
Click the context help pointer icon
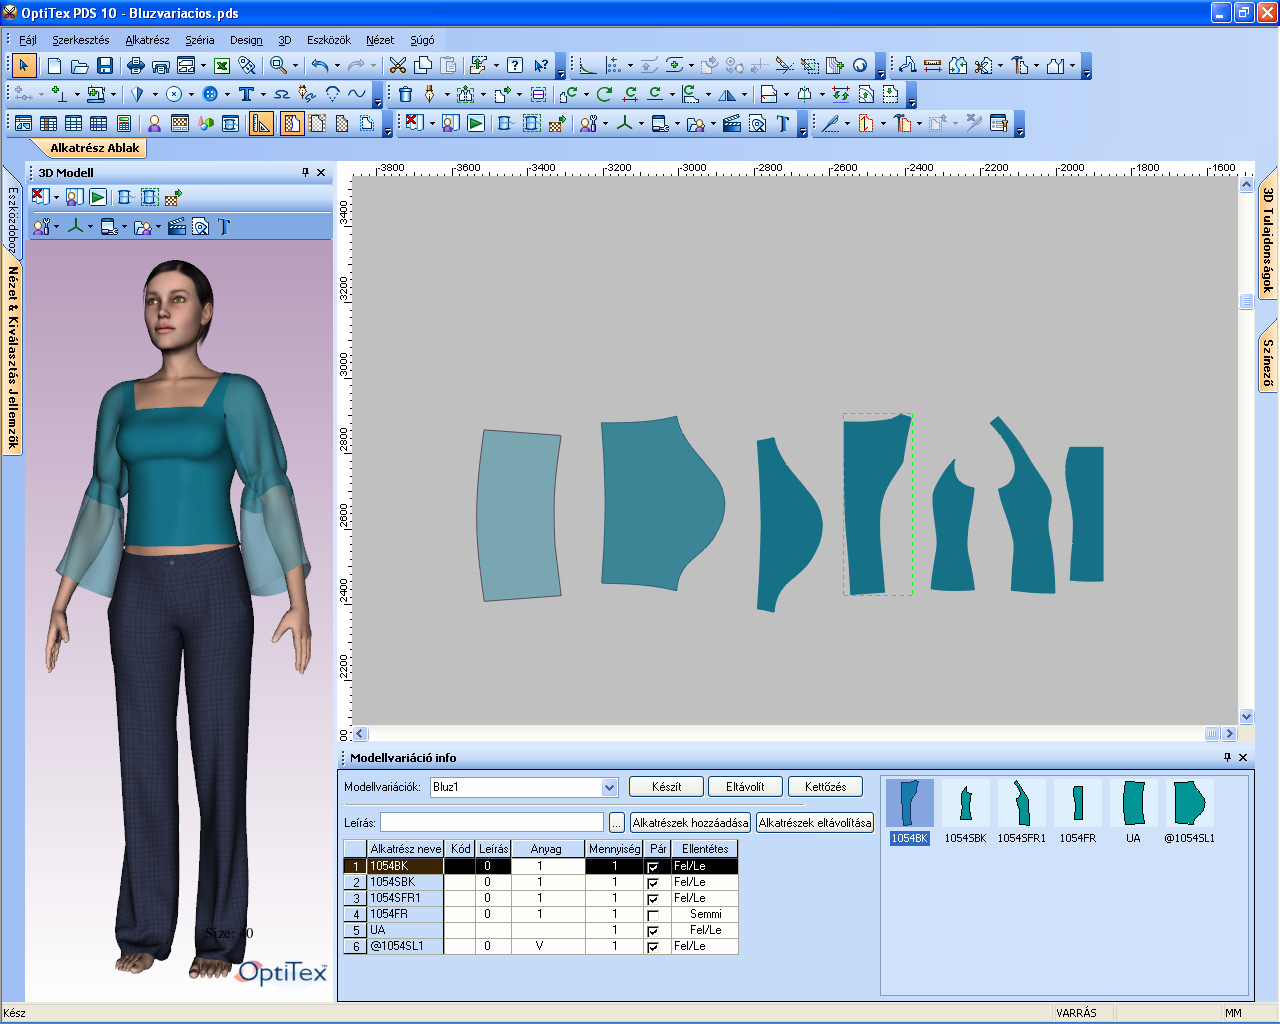[540, 66]
